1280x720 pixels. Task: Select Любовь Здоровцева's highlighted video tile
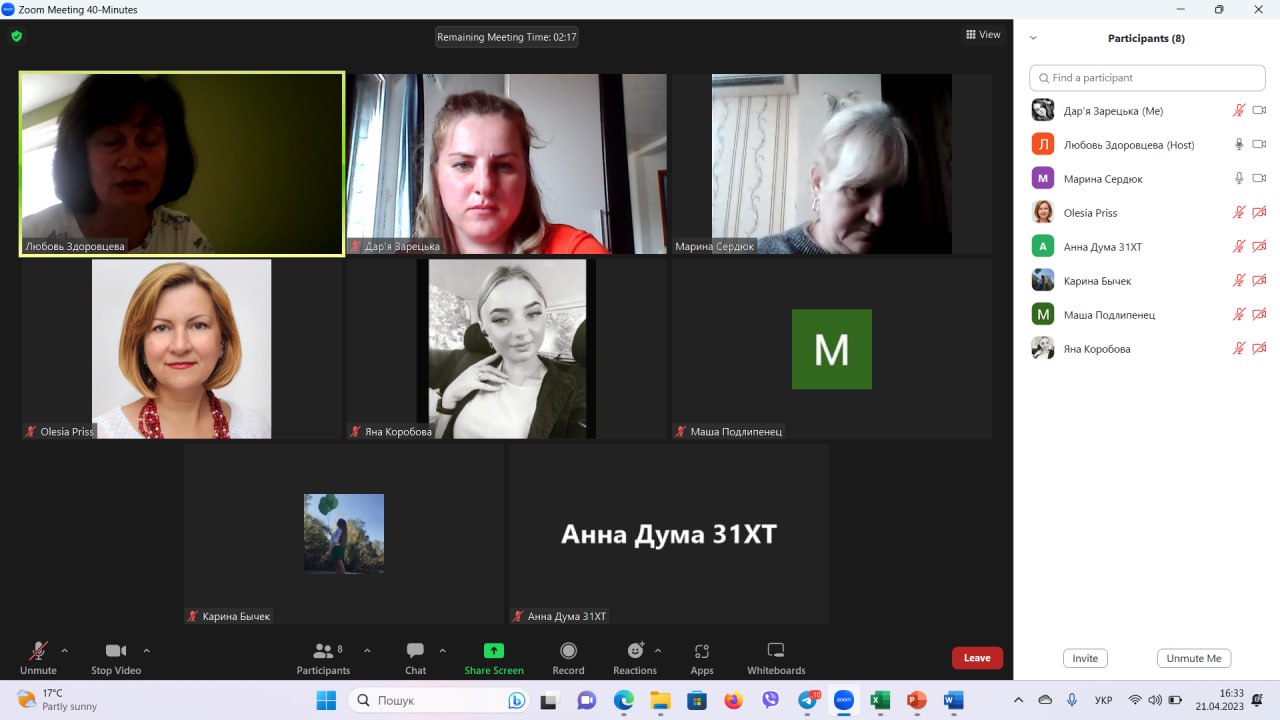point(182,164)
